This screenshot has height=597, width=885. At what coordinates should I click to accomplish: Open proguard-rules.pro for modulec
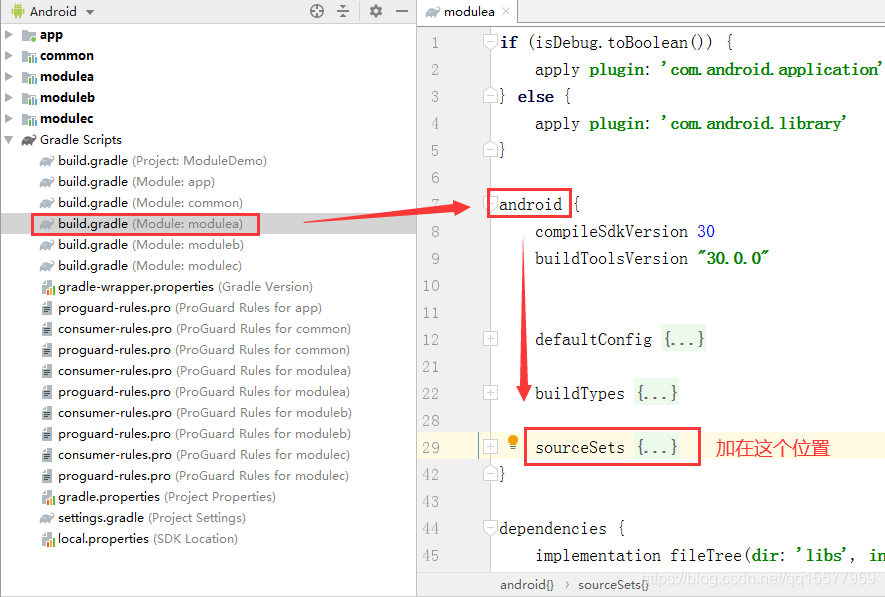tap(195, 476)
